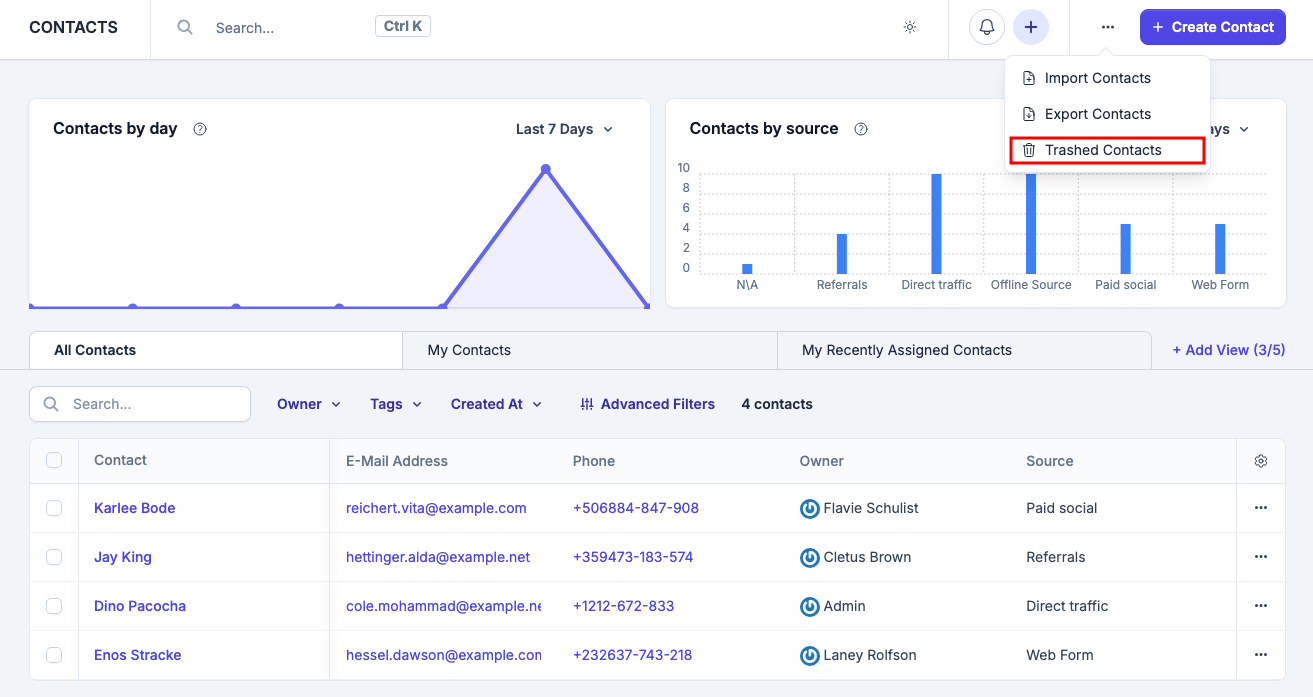The width and height of the screenshot is (1313, 697).
Task: Click the Advanced Filters sliders icon
Action: pyautogui.click(x=587, y=404)
